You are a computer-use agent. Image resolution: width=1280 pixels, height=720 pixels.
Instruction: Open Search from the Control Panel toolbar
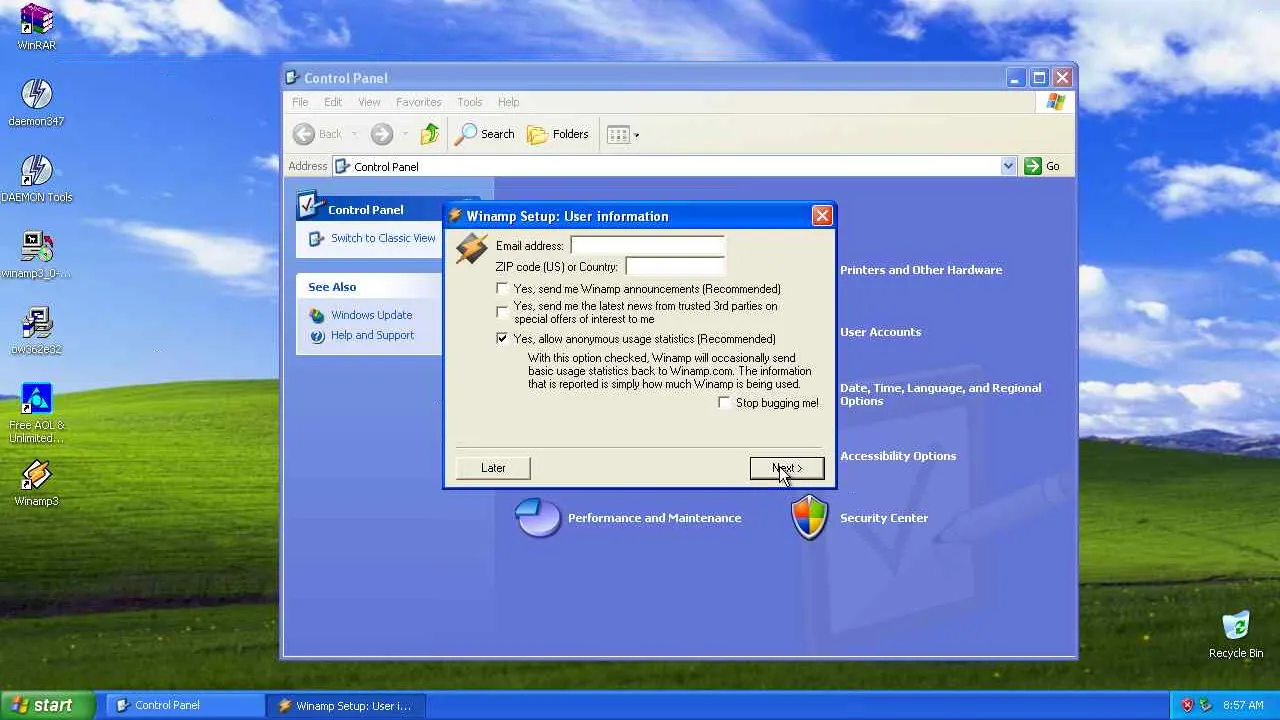coord(485,134)
